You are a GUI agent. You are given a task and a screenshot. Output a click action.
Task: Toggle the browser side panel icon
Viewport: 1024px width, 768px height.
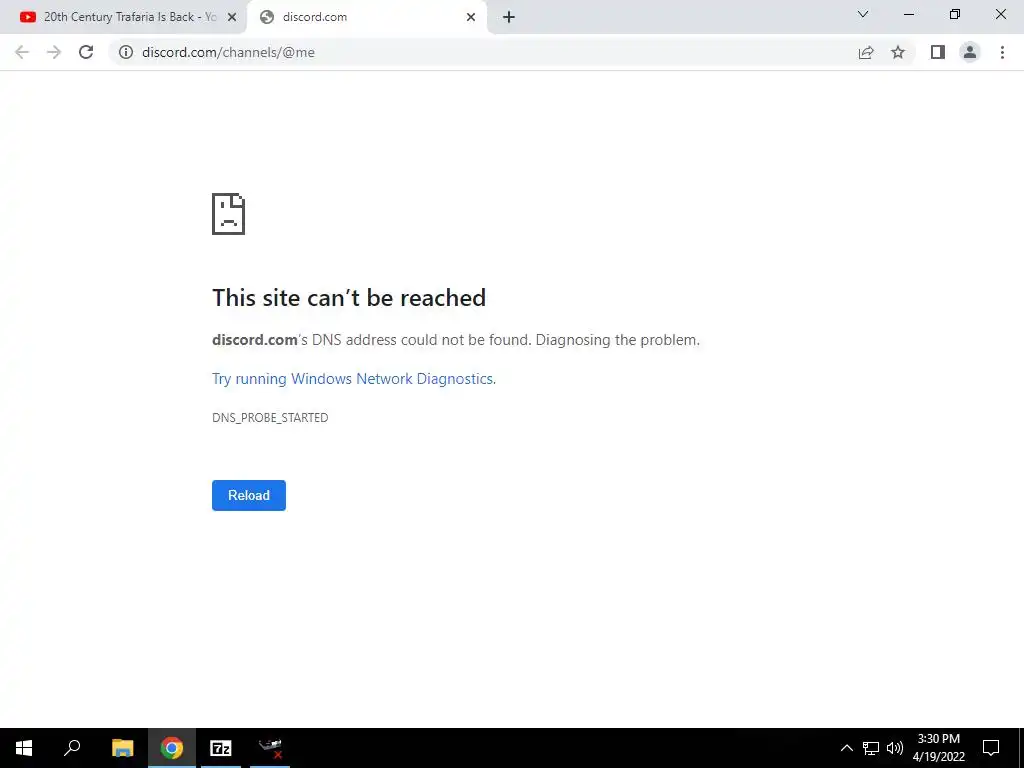click(938, 52)
